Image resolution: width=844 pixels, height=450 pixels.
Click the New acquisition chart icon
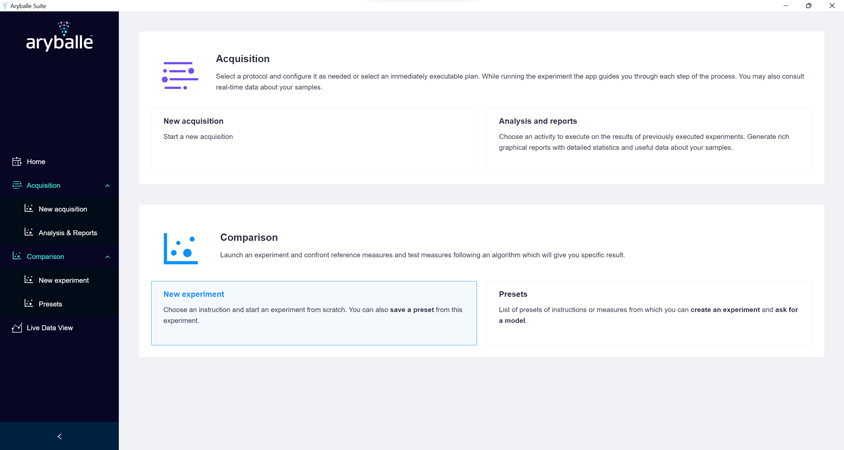(29, 209)
